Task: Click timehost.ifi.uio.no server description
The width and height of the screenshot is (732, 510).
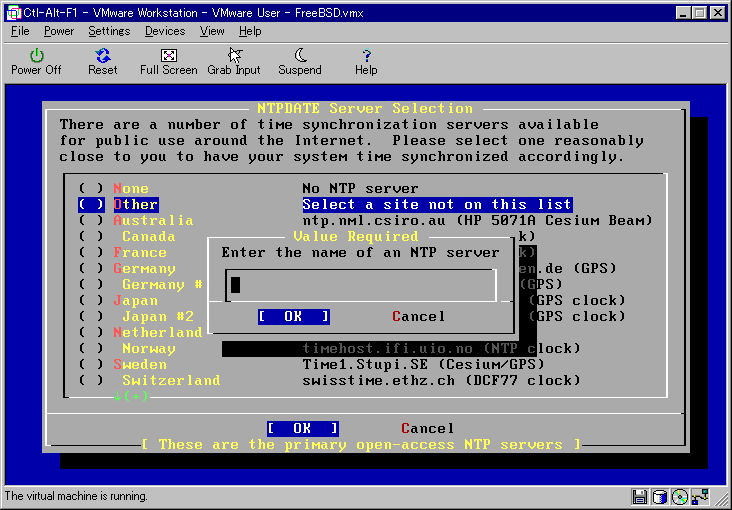Action: (x=441, y=349)
